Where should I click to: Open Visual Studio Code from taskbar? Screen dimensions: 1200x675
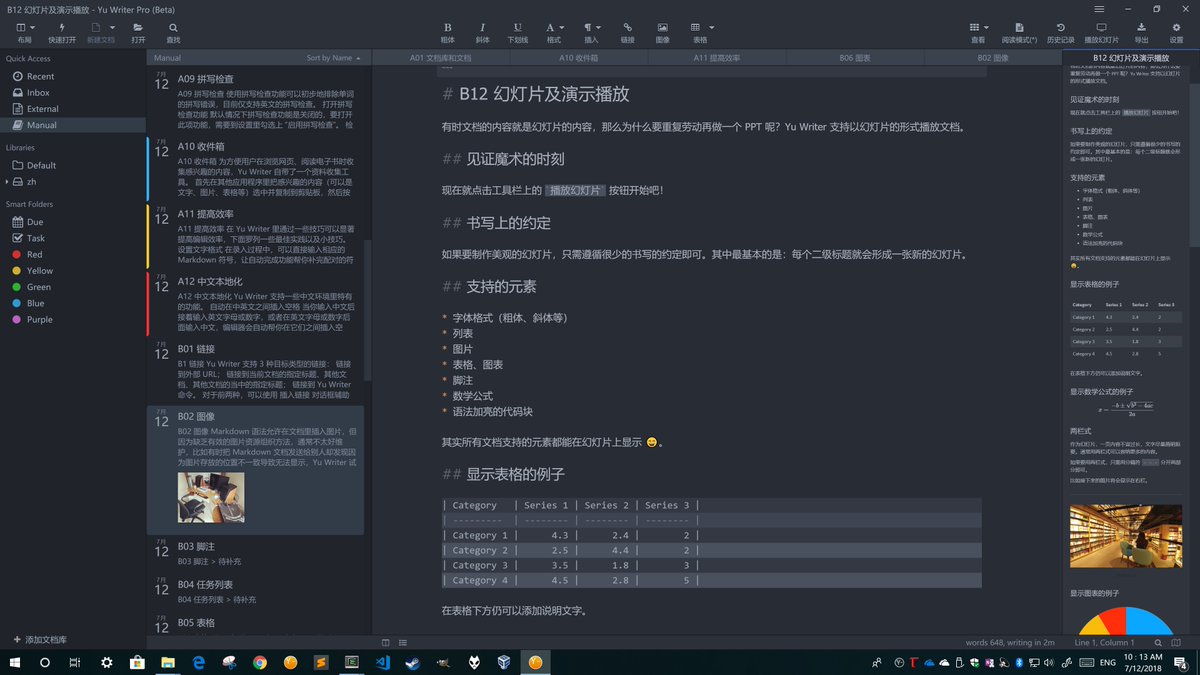[382, 662]
